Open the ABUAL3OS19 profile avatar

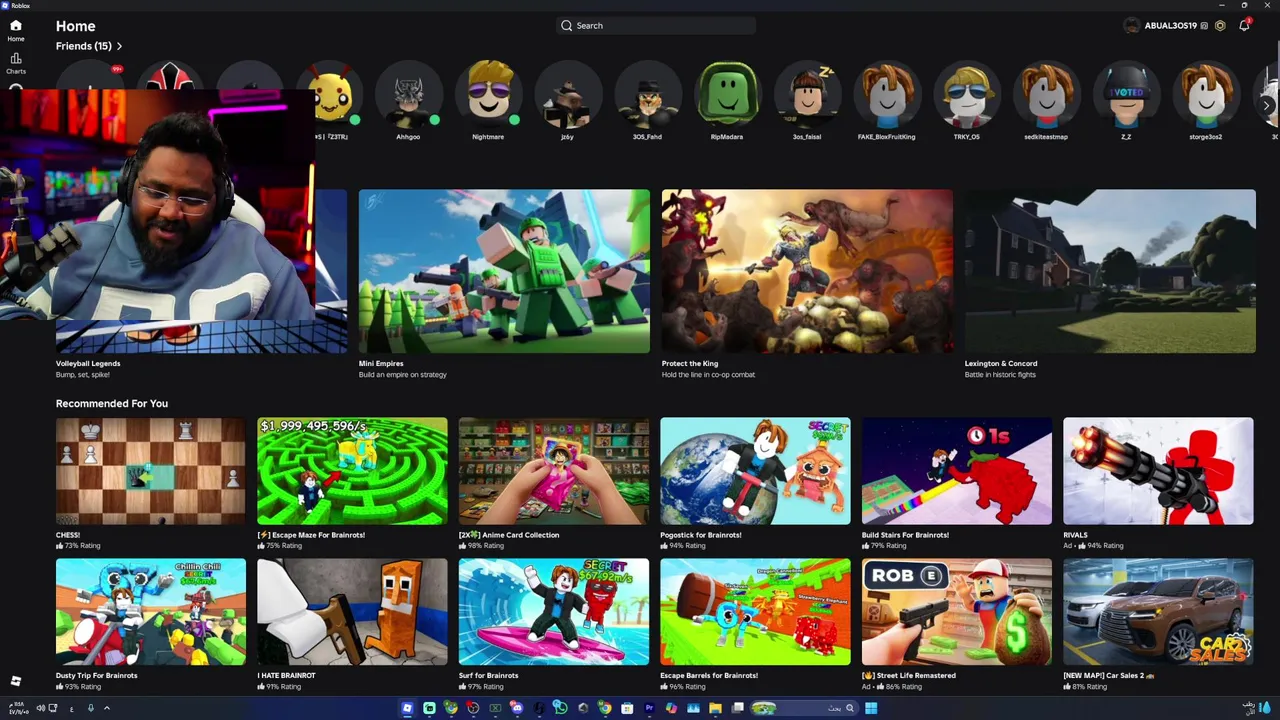pos(1132,26)
